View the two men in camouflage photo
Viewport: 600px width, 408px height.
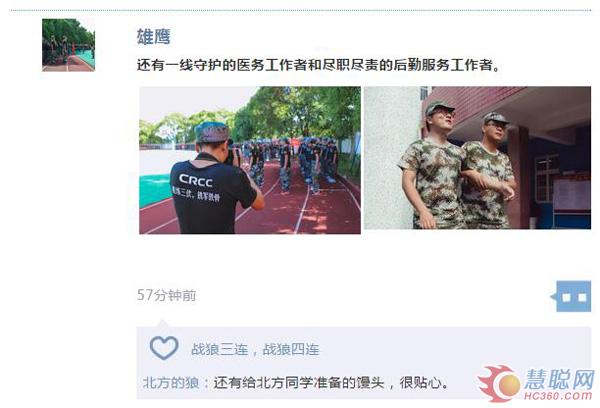click(477, 158)
